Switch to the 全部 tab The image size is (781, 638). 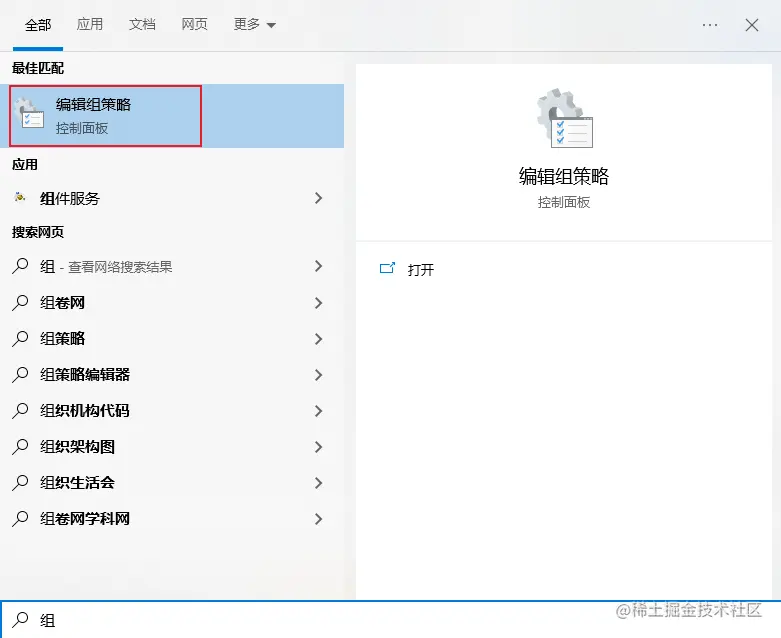38,25
